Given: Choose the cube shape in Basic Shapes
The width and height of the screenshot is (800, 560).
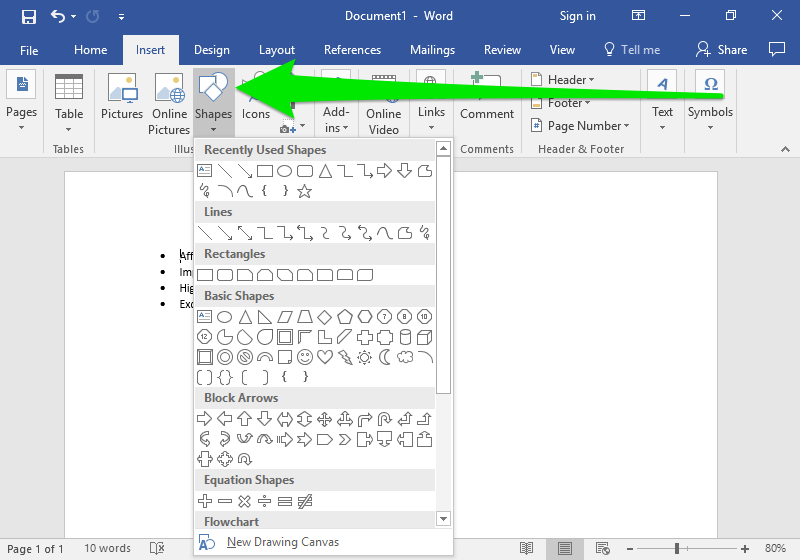Looking at the screenshot, I should click(x=424, y=337).
